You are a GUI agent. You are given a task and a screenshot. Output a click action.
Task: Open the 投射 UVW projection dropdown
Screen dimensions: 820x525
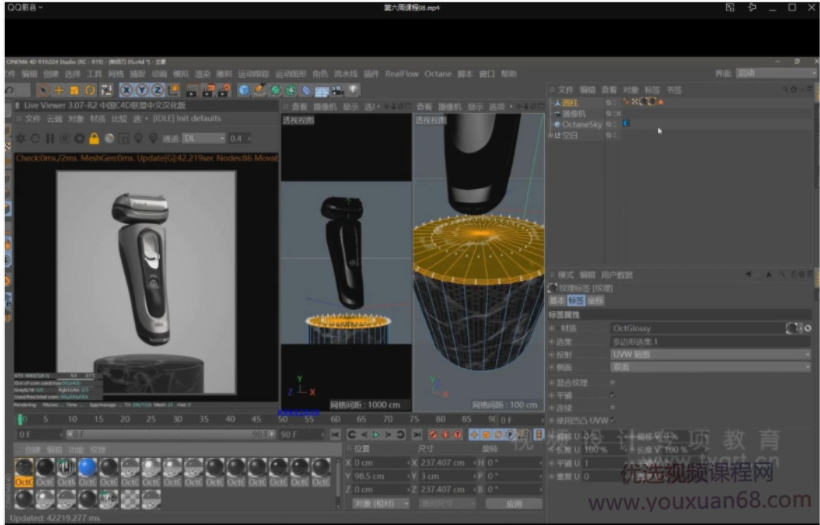point(710,353)
